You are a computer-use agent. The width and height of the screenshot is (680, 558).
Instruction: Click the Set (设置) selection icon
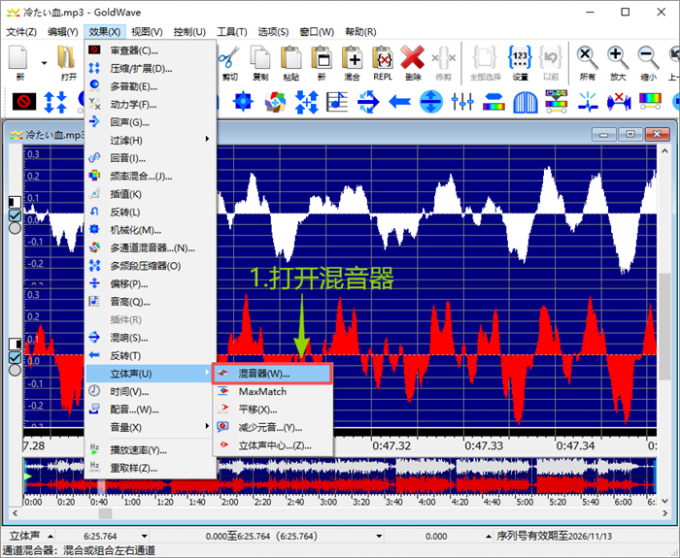tap(520, 58)
